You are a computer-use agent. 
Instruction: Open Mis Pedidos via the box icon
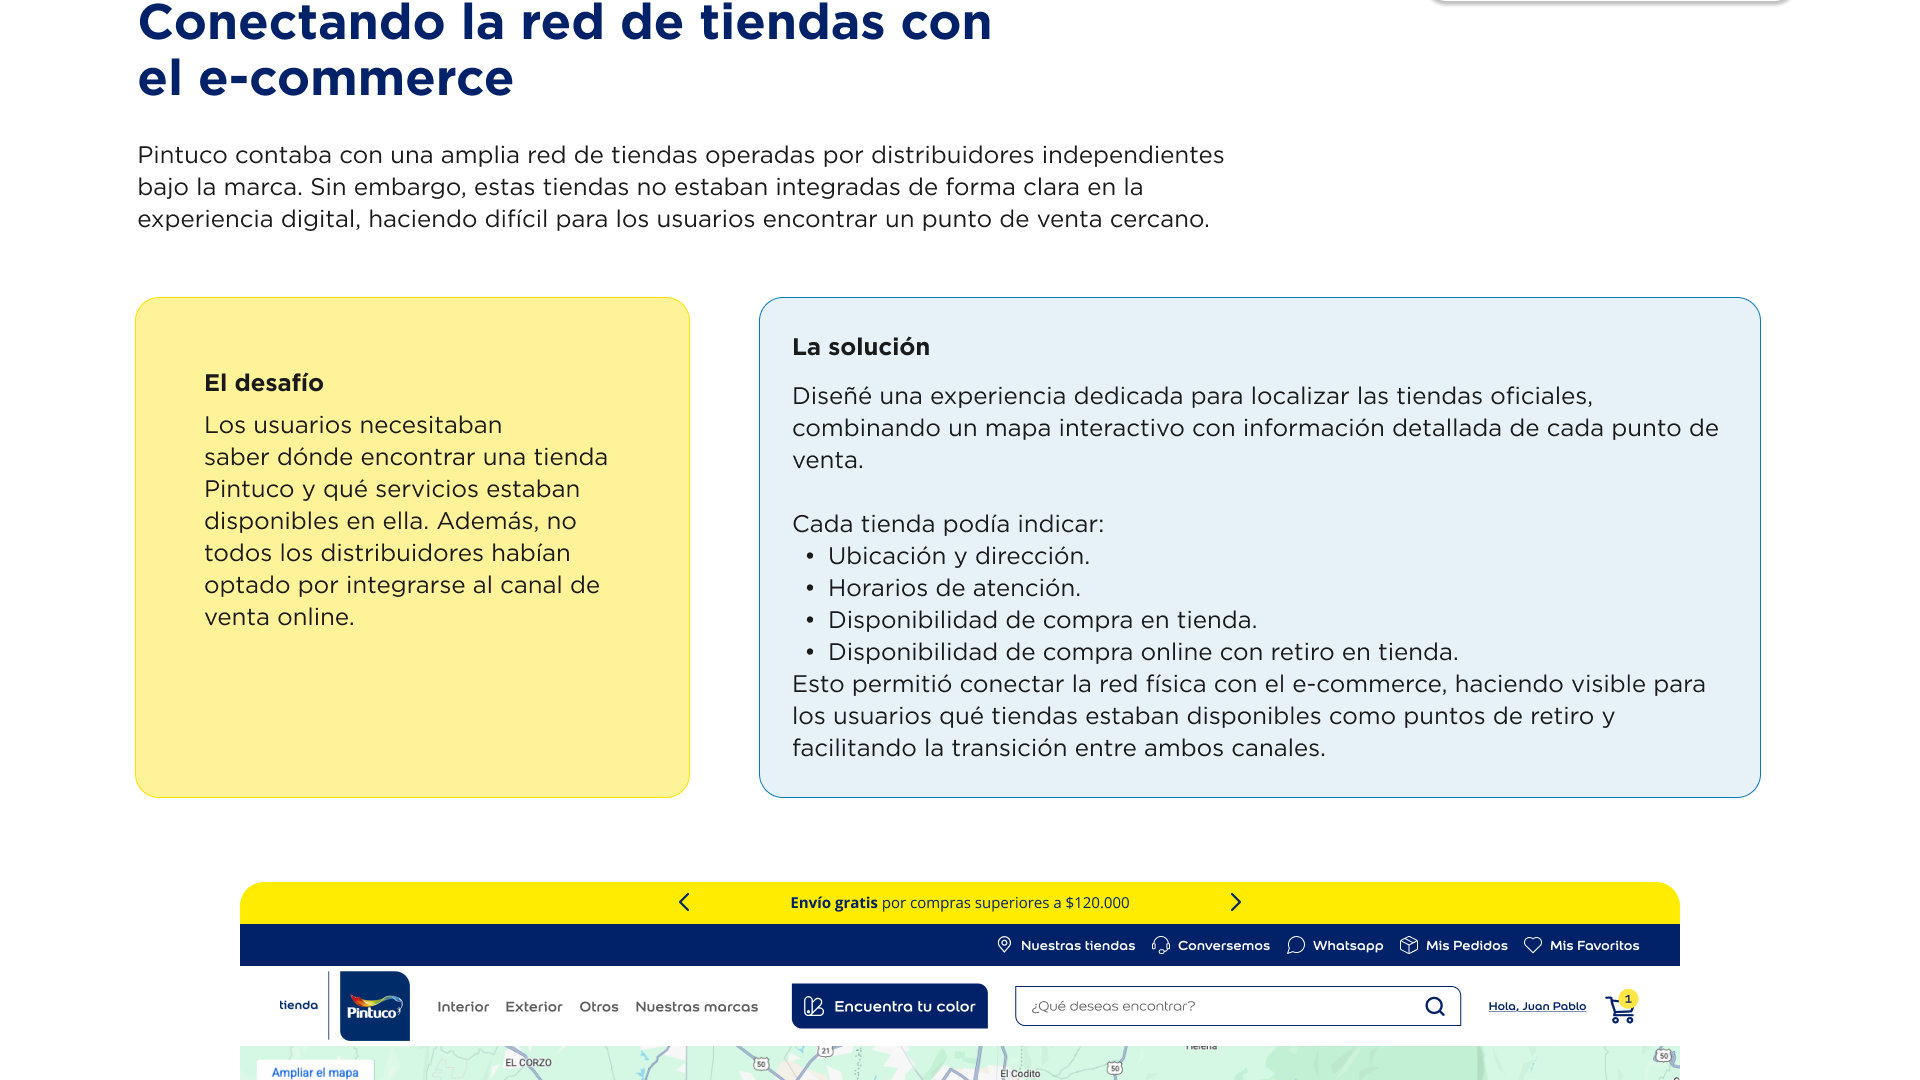pos(1409,945)
